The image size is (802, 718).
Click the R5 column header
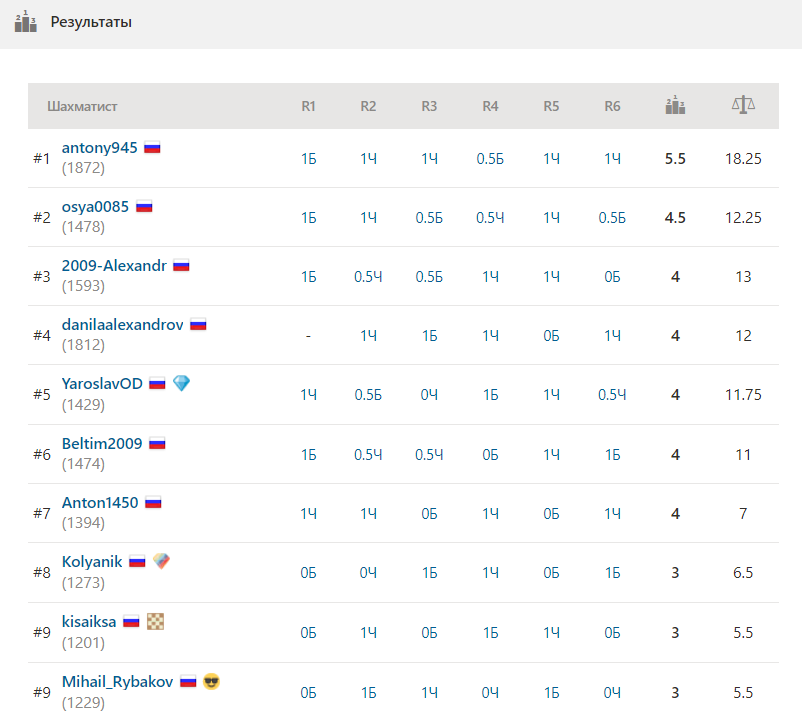coord(551,106)
